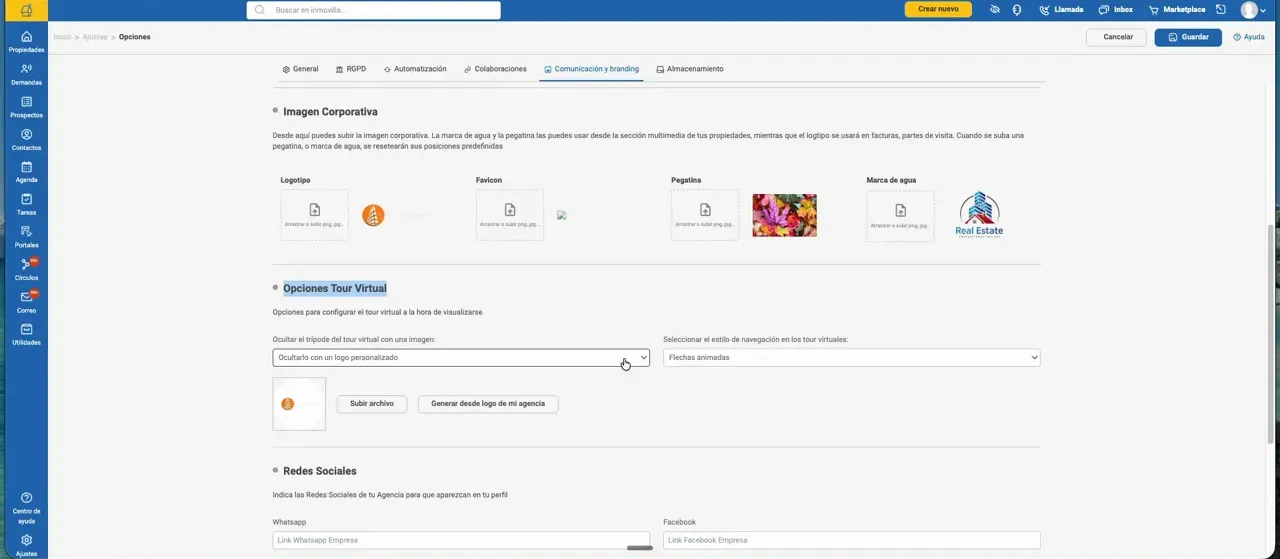Click the expand window icon near avatar

[1221, 10]
